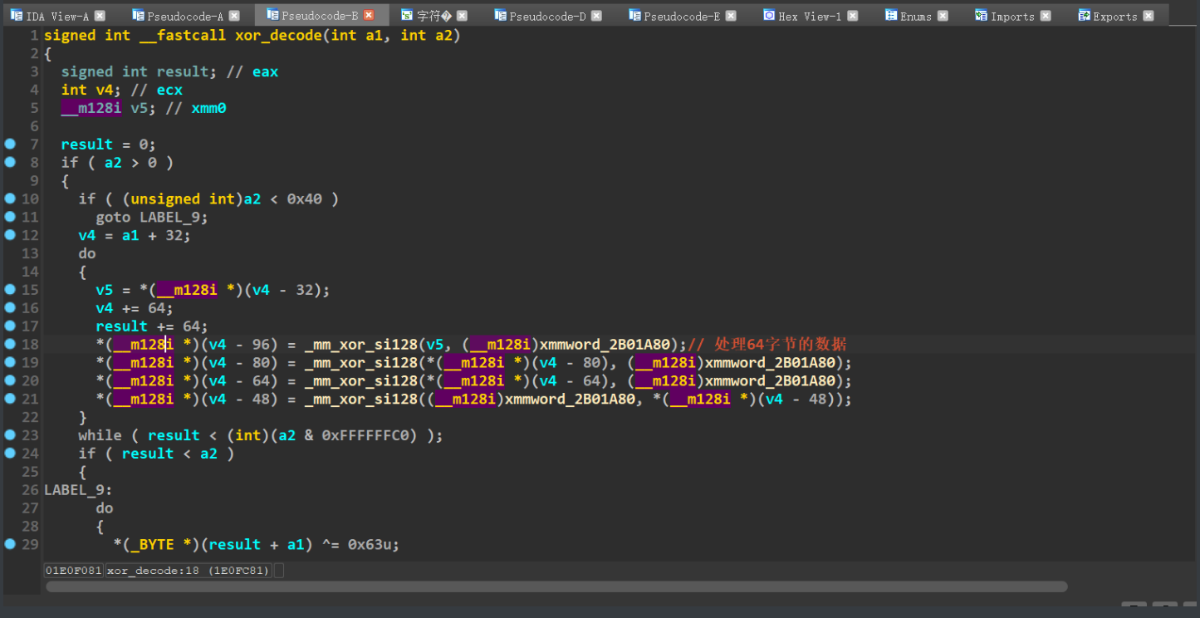Toggle breakpoint dot on line 24
This screenshot has width=1200, height=618.
tap(10, 453)
